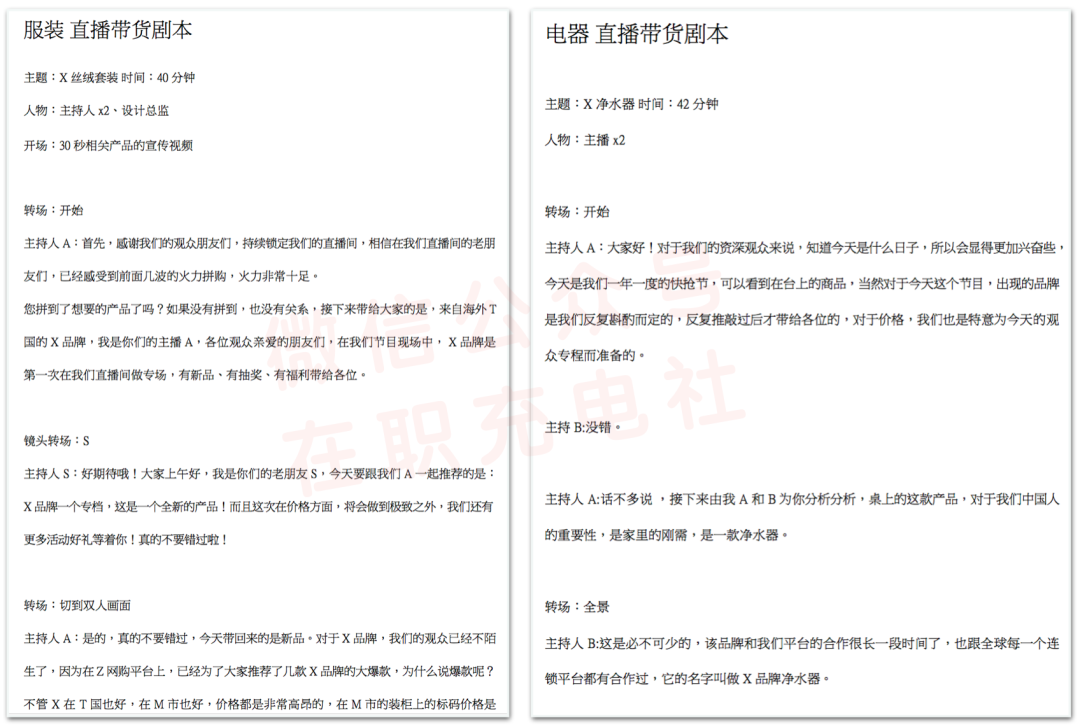Click the line starting '国的 X 品牌，我是你们的主播 A'
Viewport: 1080px width, 727px height.
[x=260, y=342]
